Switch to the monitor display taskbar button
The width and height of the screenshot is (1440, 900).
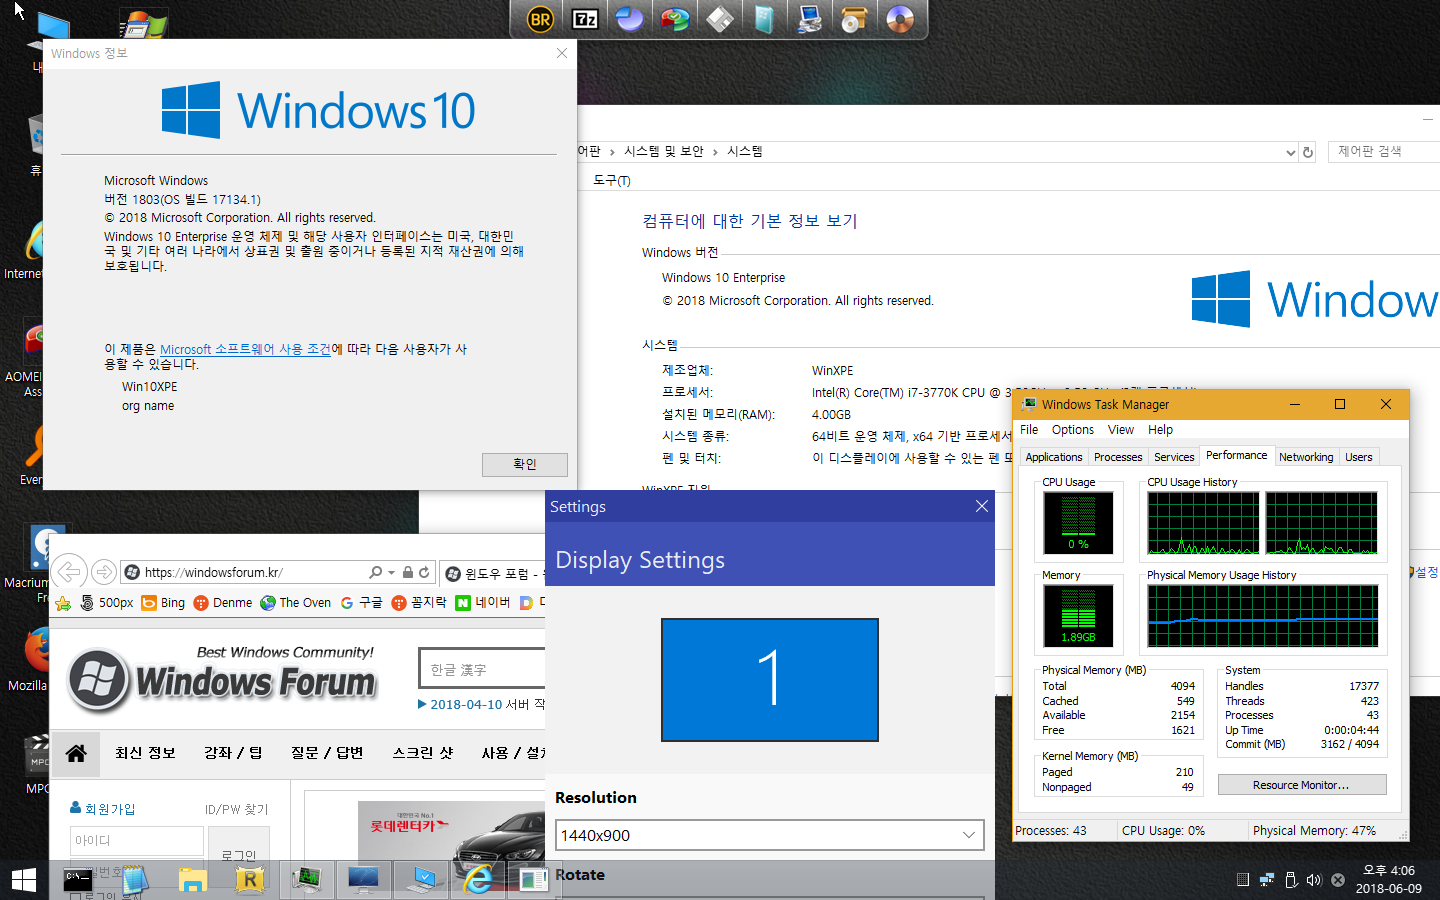364,879
